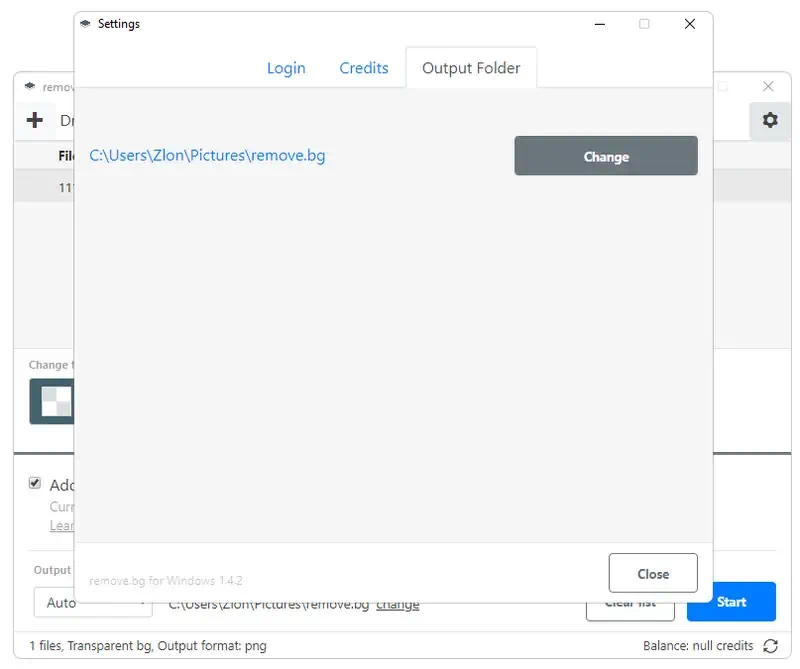Click the plus add-files icon
800x669 pixels.
35,120
